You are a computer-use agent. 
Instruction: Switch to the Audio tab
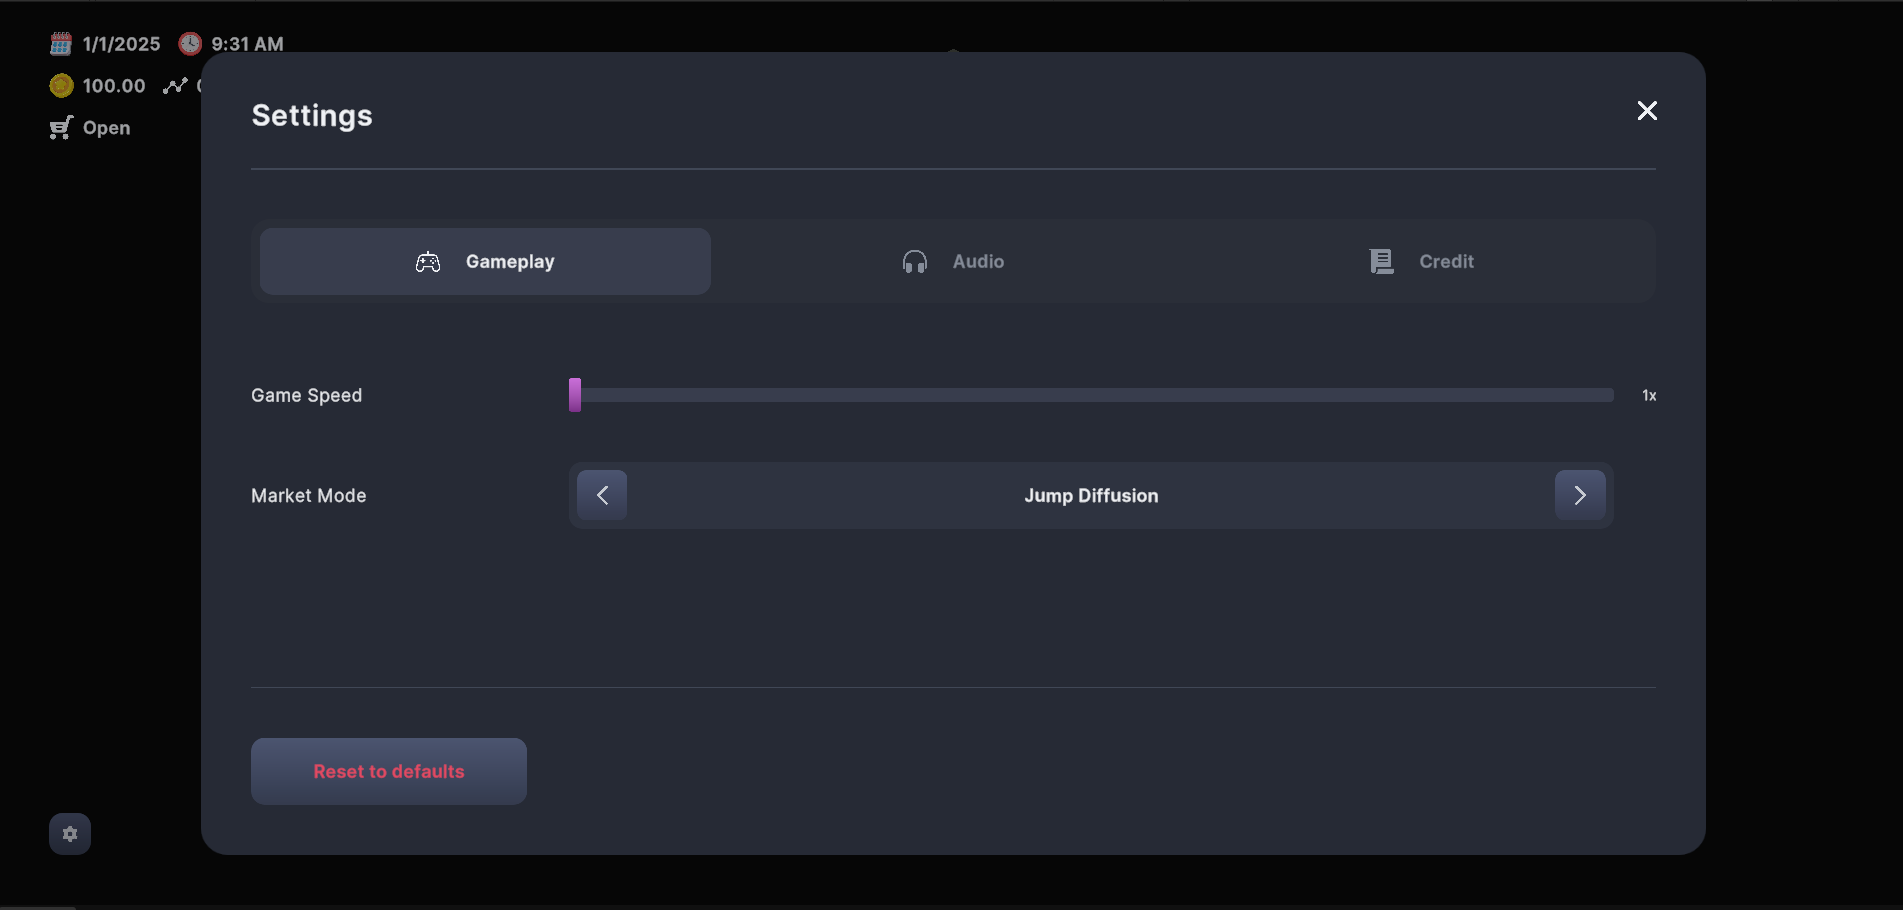point(953,261)
